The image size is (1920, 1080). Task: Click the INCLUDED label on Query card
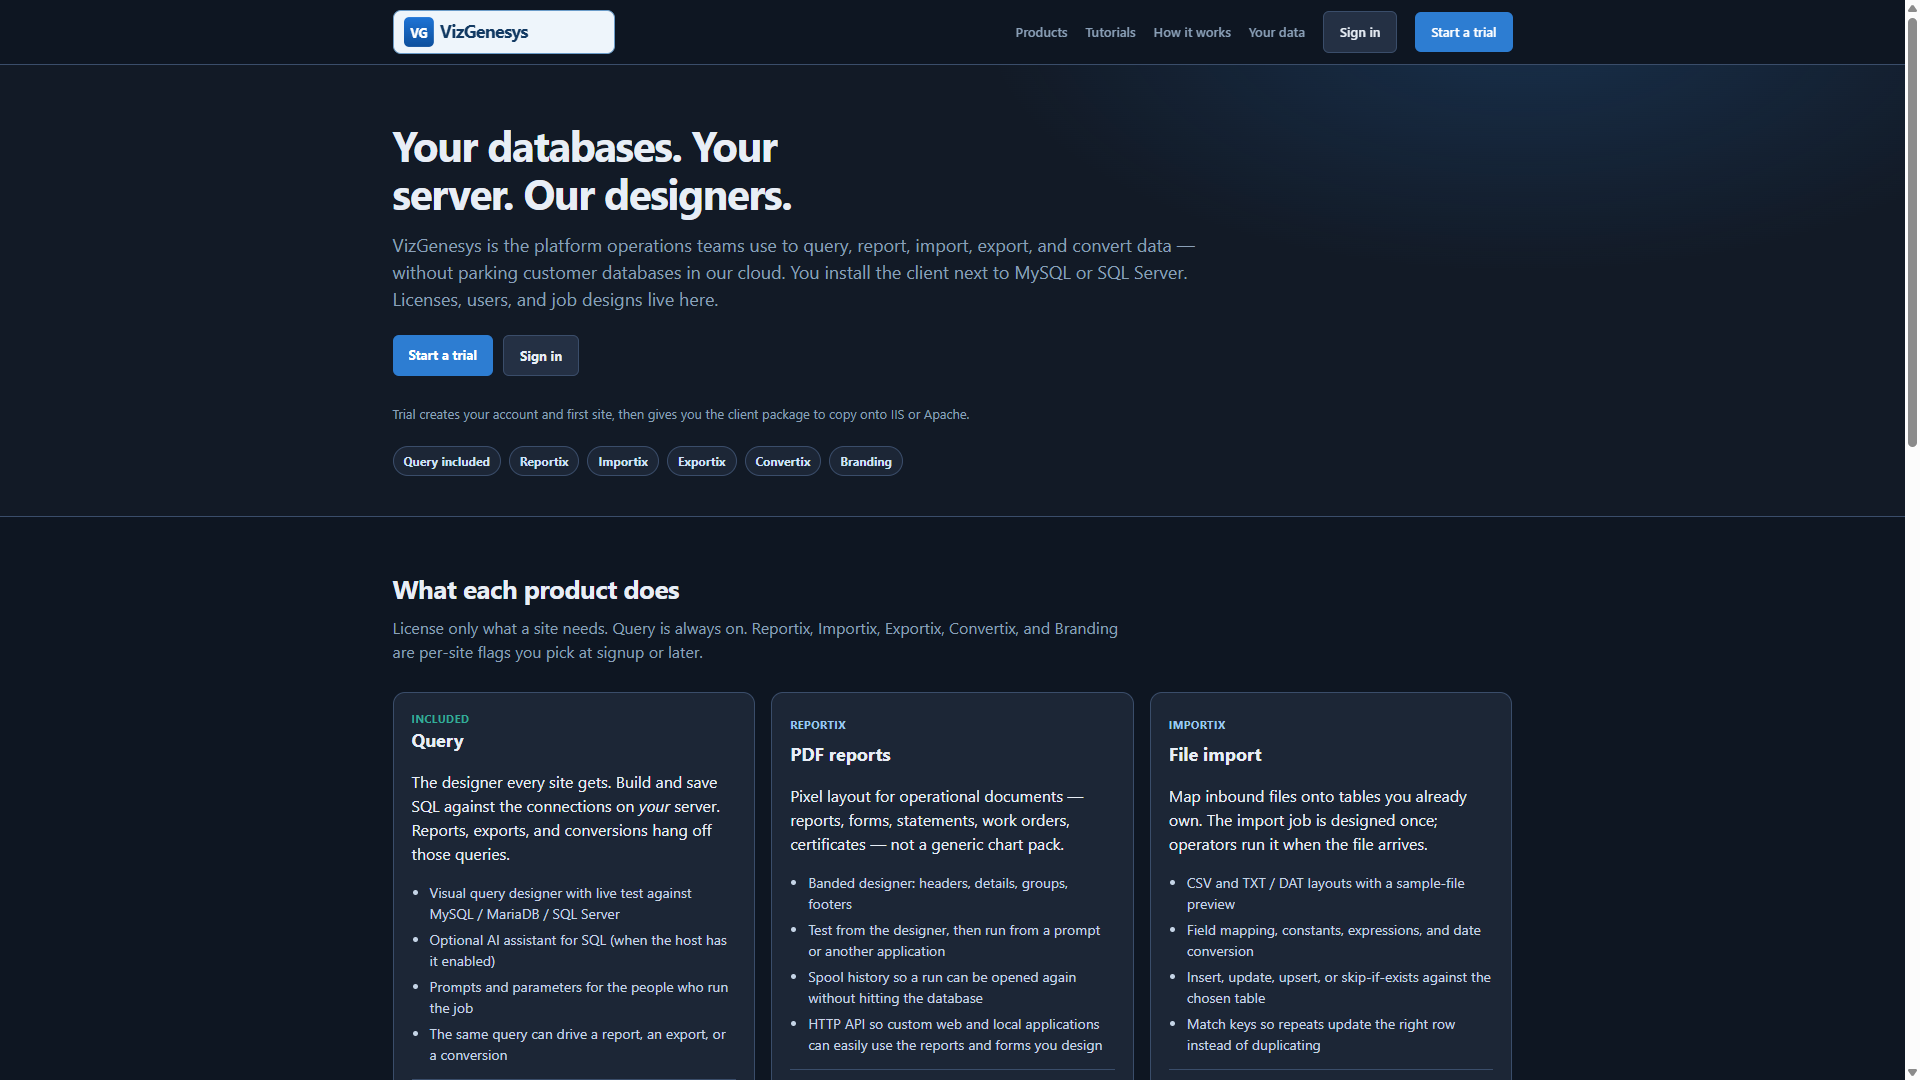tap(440, 719)
